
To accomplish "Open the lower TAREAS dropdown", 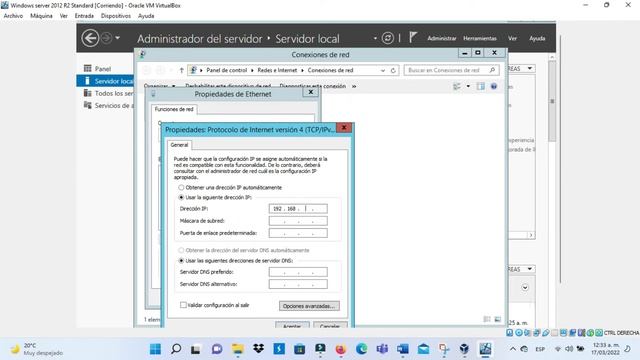I will pyautogui.click(x=529, y=269).
